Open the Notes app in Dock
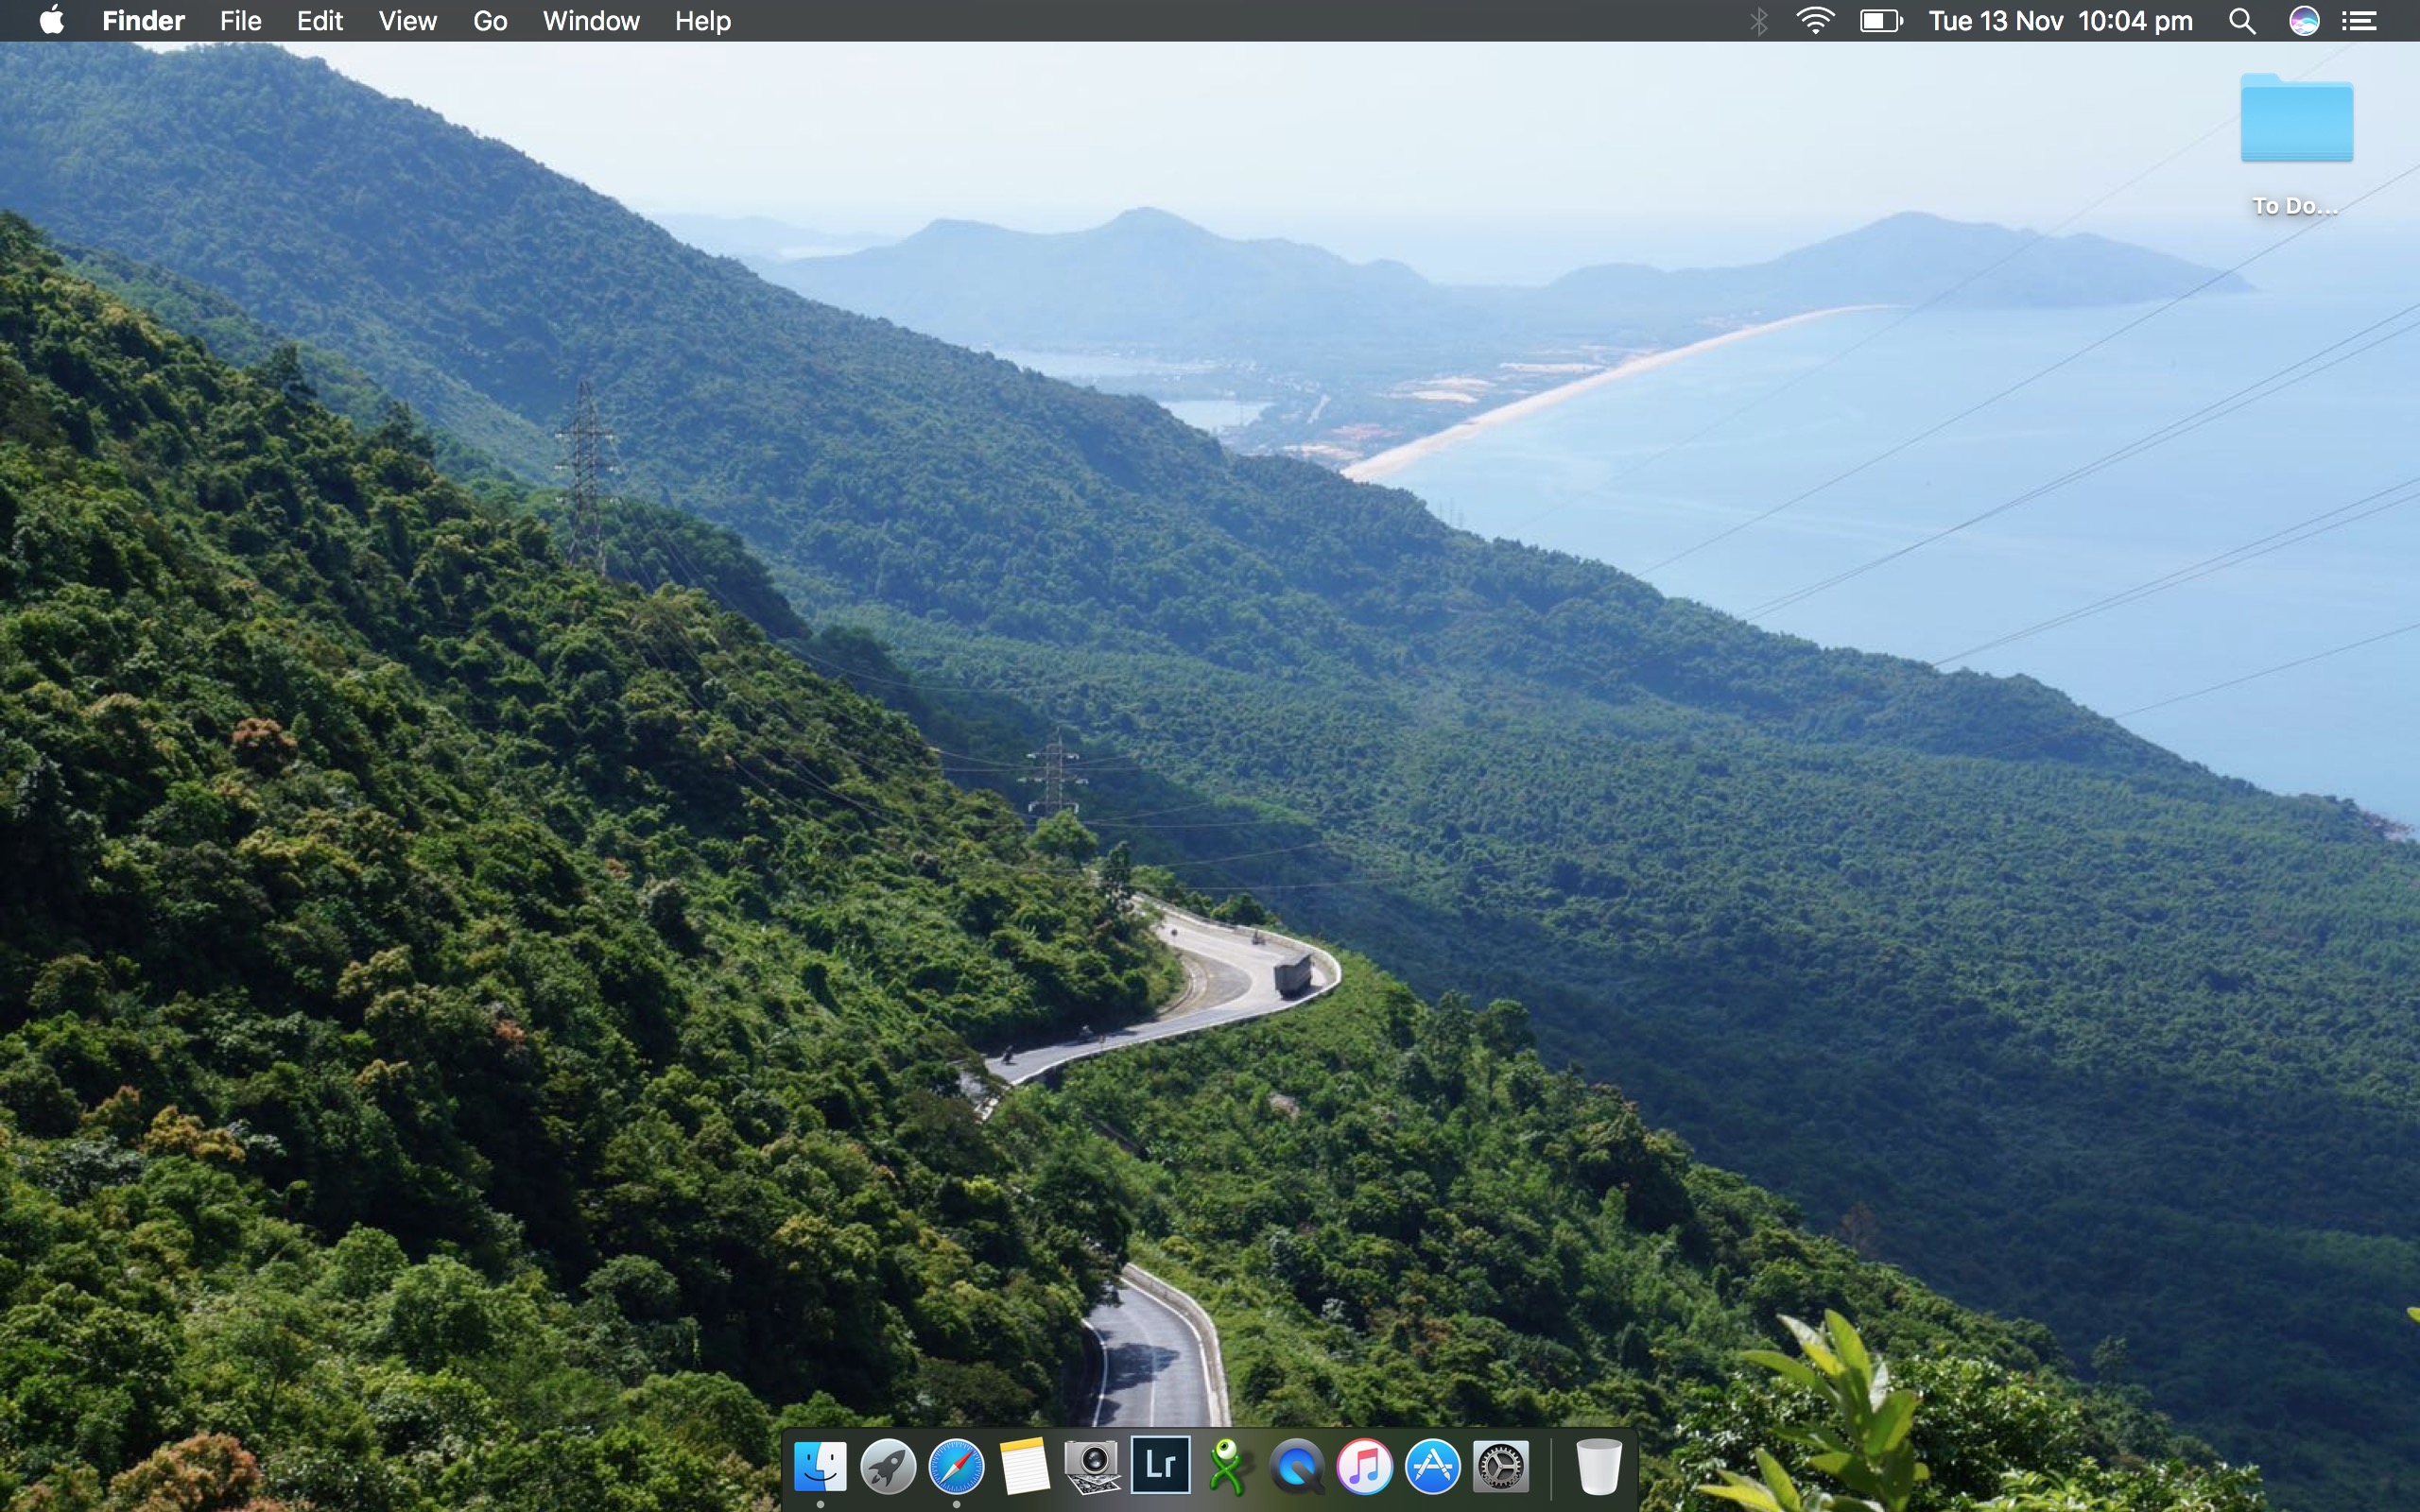 1024,1467
